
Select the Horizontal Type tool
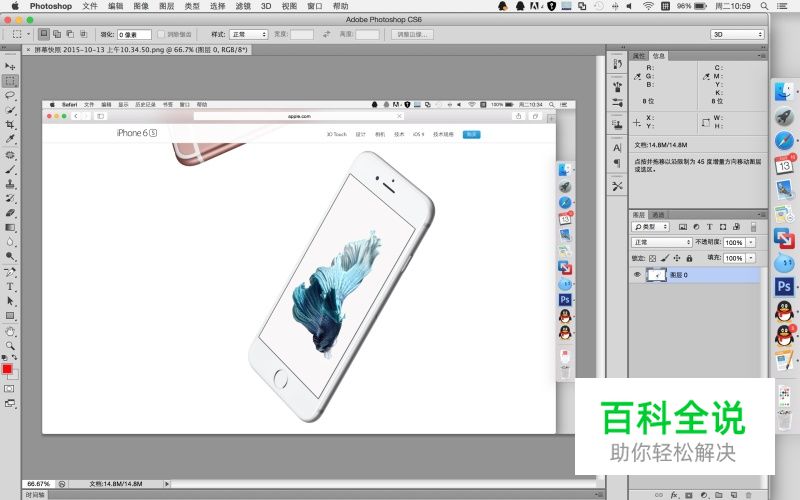point(10,286)
